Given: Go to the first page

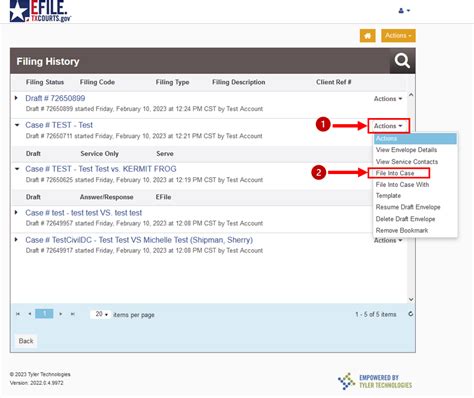Looking at the screenshot, I should point(18,314).
